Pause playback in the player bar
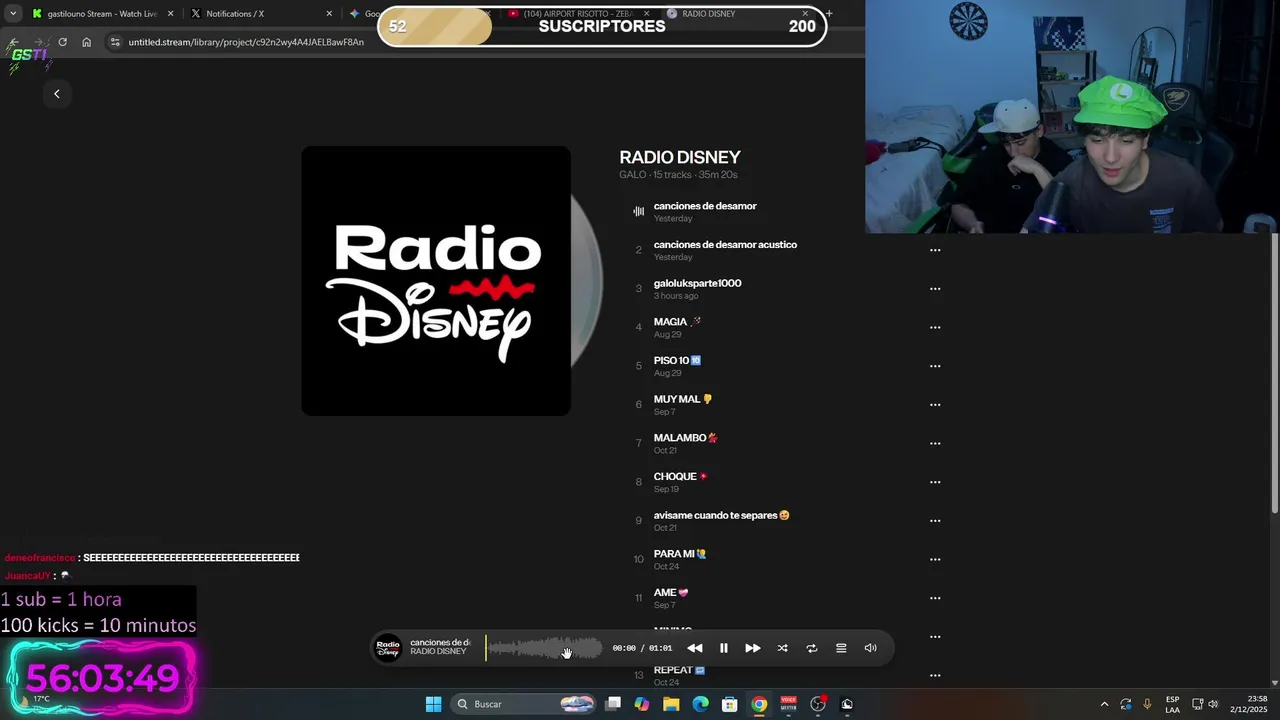Viewport: 1280px width, 720px height. [x=724, y=648]
